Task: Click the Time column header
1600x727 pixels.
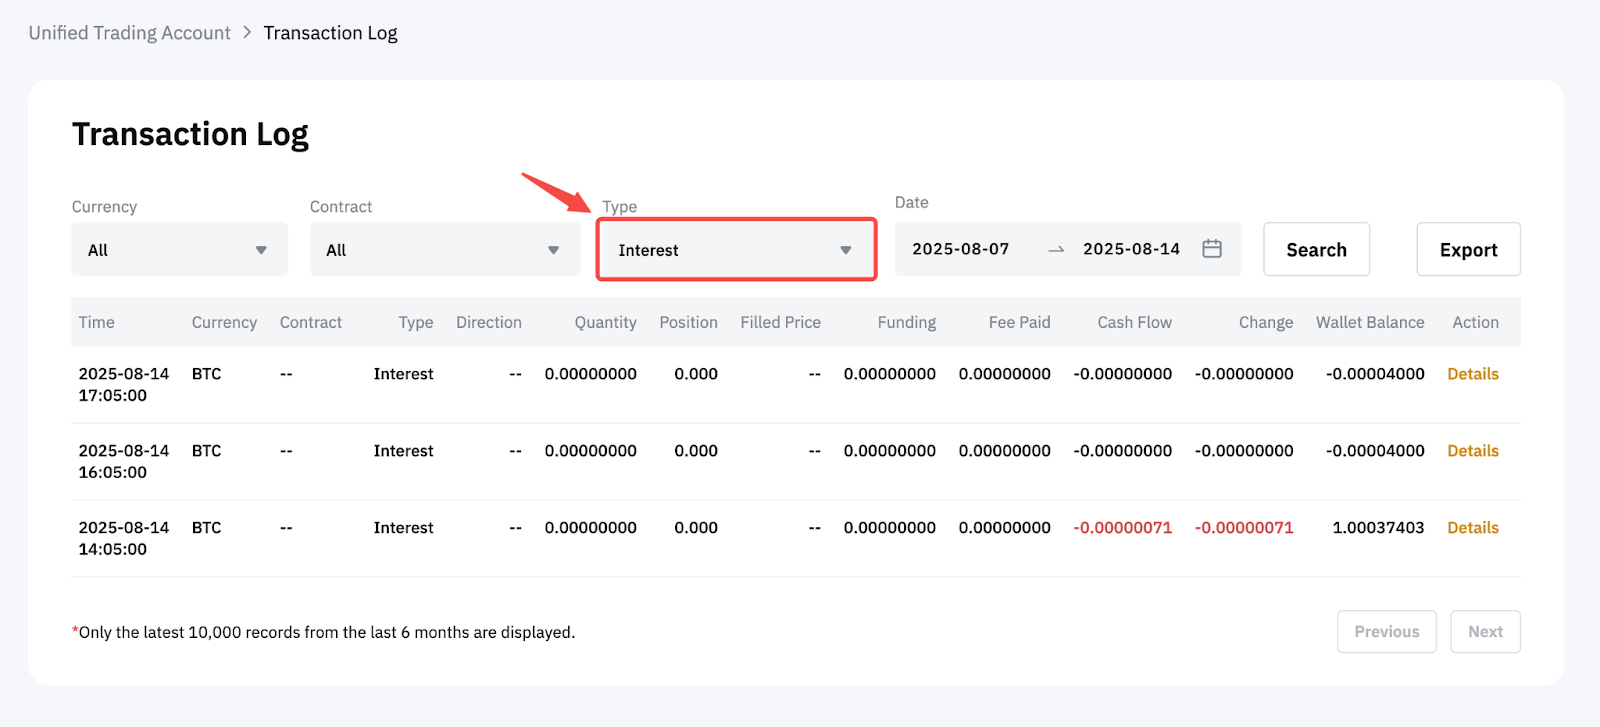Action: point(97,322)
